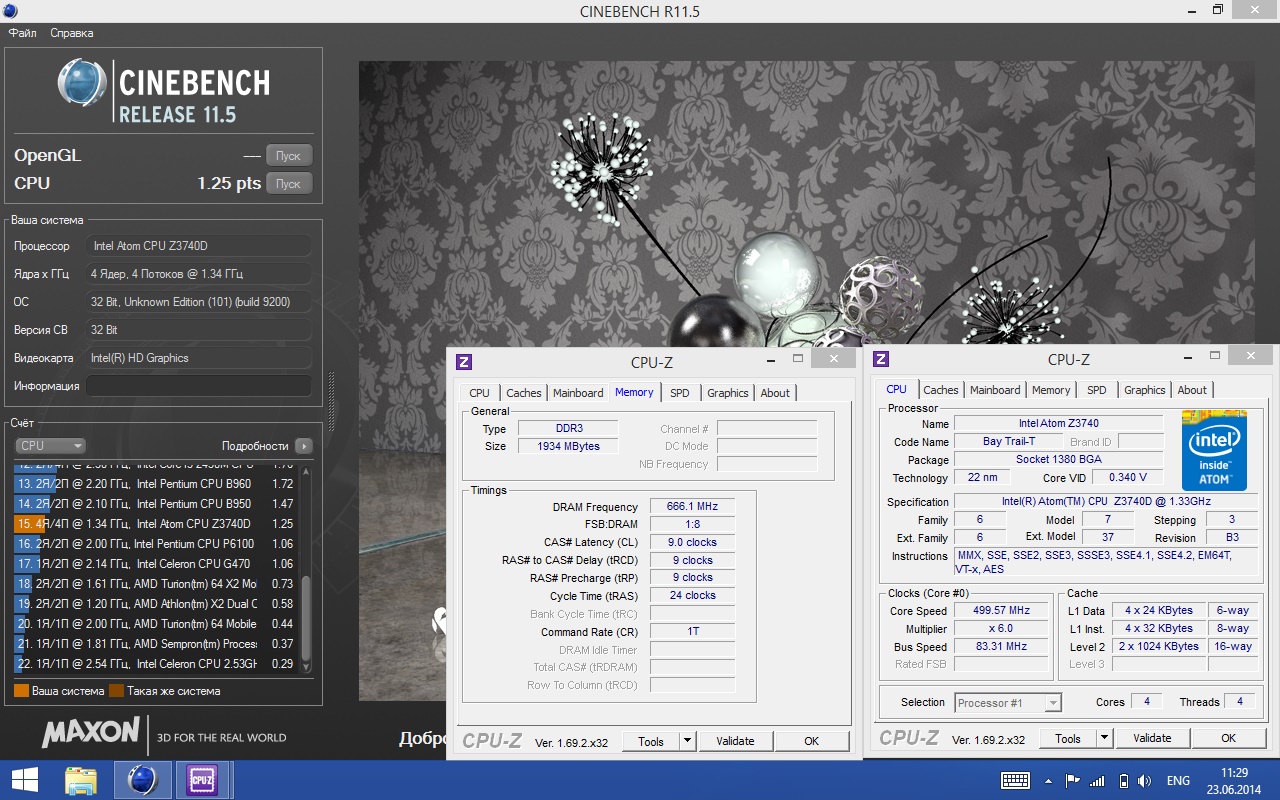Expand Подробности details arrow
This screenshot has width=1280, height=800.
tap(303, 446)
